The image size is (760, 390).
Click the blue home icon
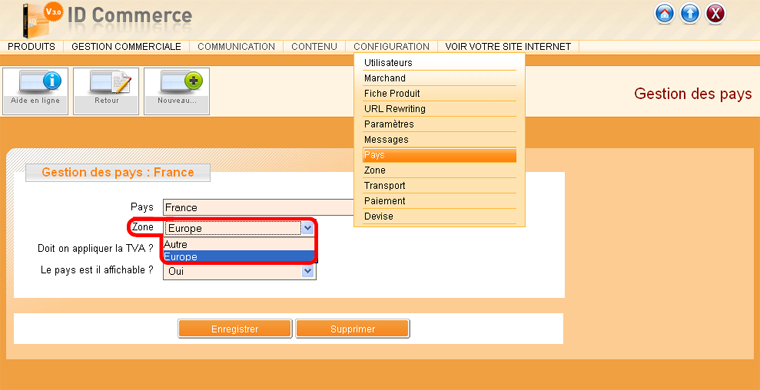pyautogui.click(x=665, y=14)
